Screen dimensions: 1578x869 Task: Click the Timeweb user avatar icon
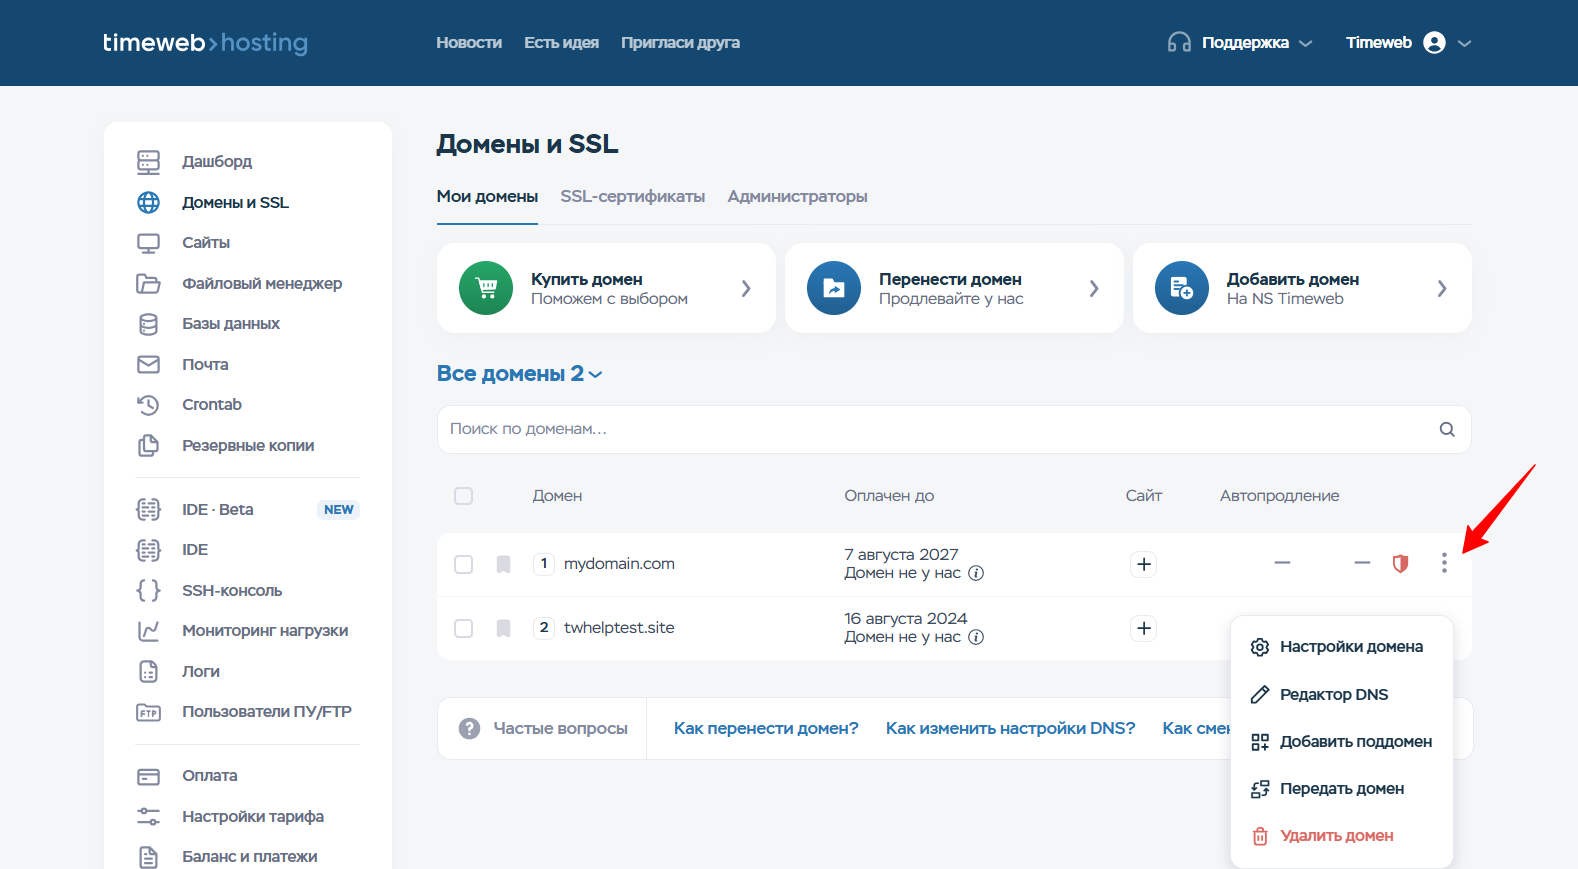1434,43
